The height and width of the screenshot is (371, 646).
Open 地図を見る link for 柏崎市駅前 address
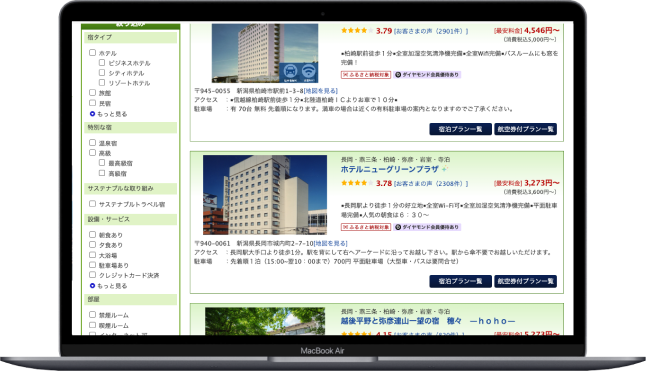pos(321,91)
